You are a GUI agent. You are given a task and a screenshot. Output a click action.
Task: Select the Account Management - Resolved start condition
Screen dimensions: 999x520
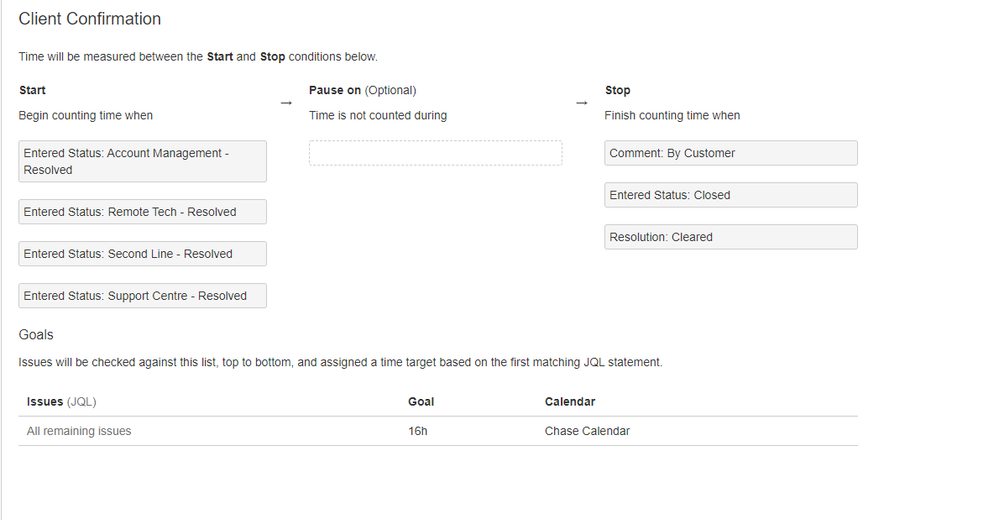tap(143, 161)
